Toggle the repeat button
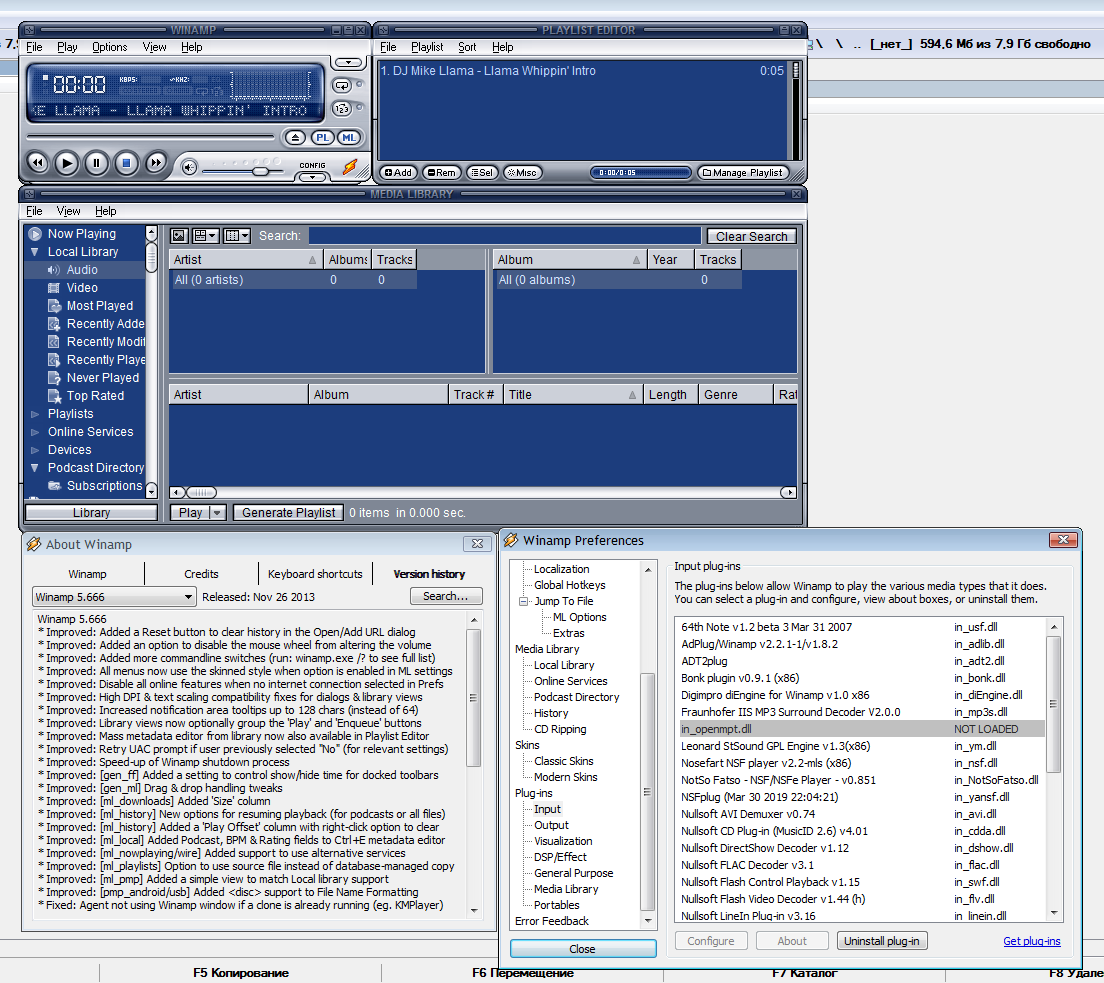Viewport: 1104px width, 983px height. tap(342, 85)
